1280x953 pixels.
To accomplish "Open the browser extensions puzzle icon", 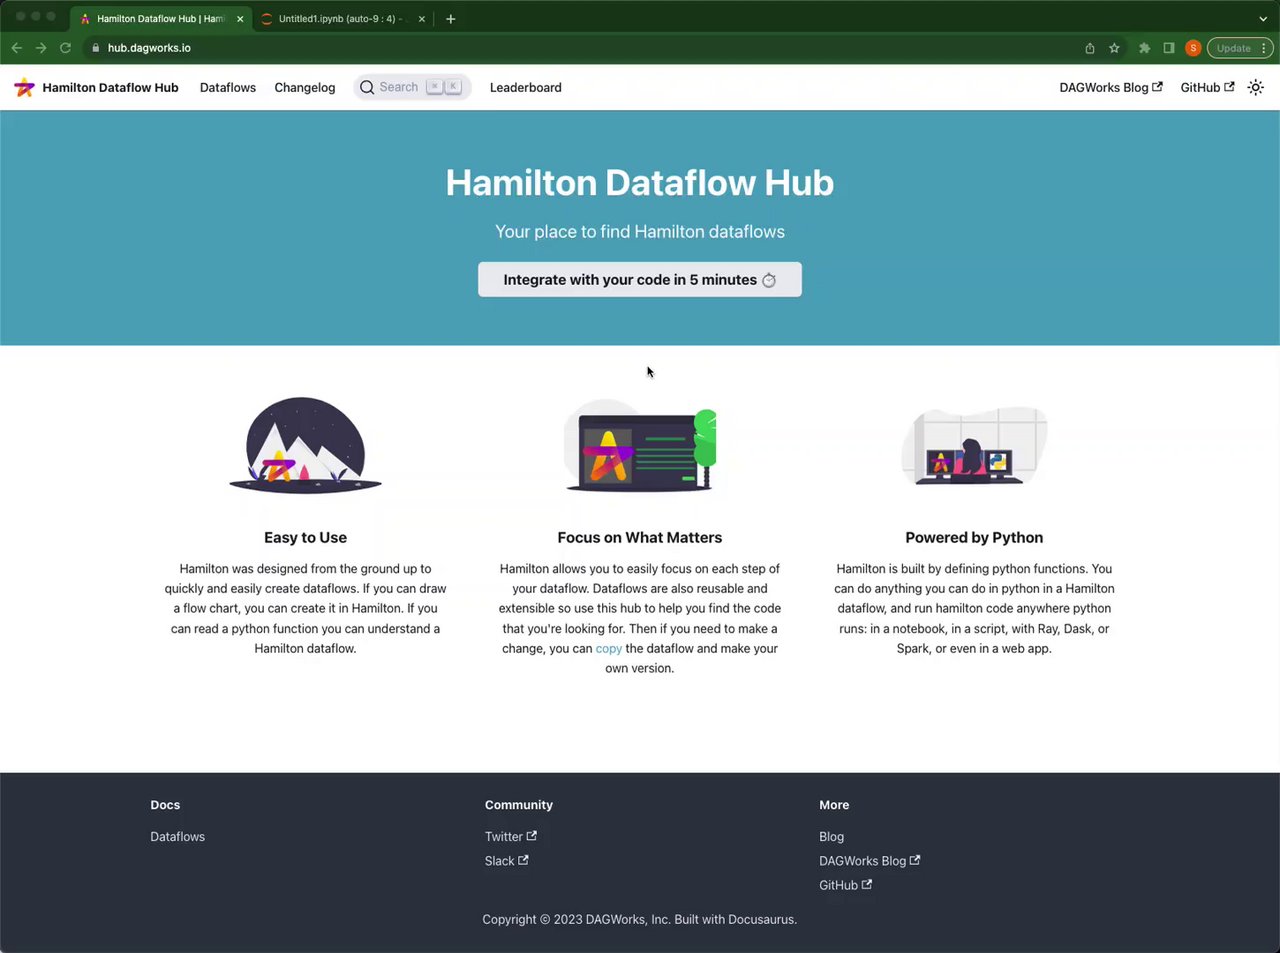I will click(x=1144, y=48).
